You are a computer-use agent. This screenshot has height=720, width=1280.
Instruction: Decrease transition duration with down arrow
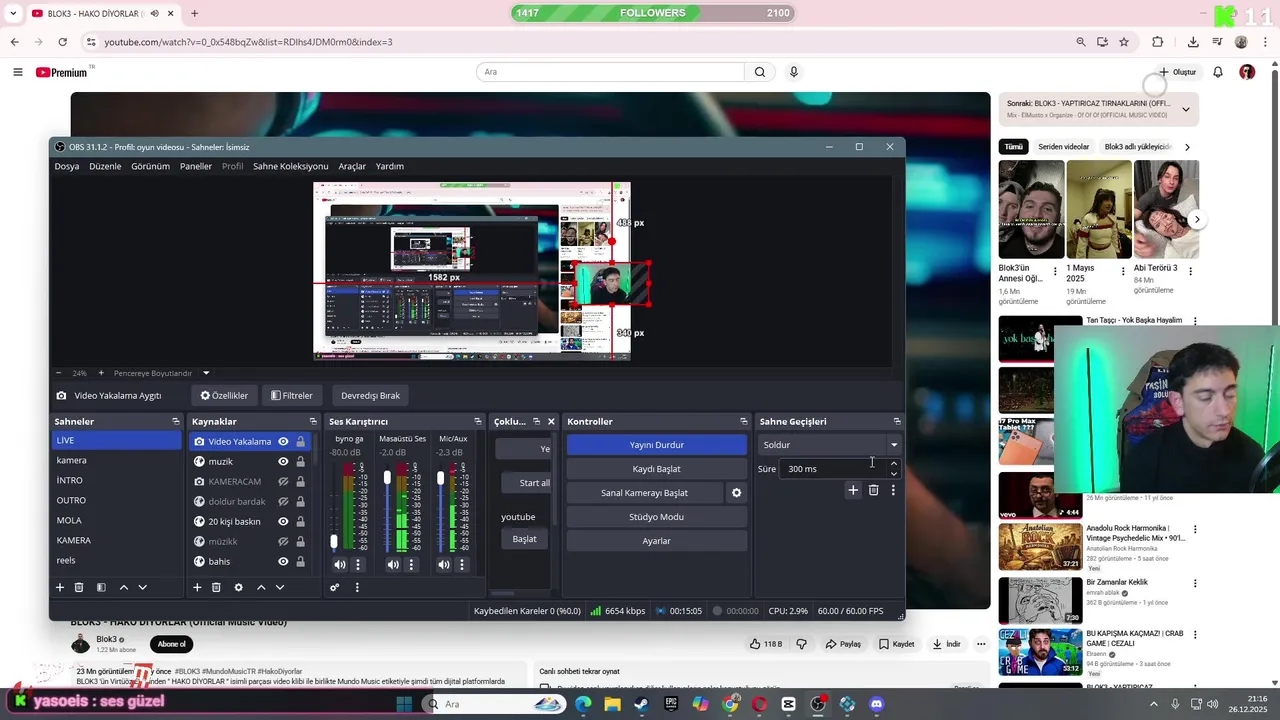(x=893, y=473)
